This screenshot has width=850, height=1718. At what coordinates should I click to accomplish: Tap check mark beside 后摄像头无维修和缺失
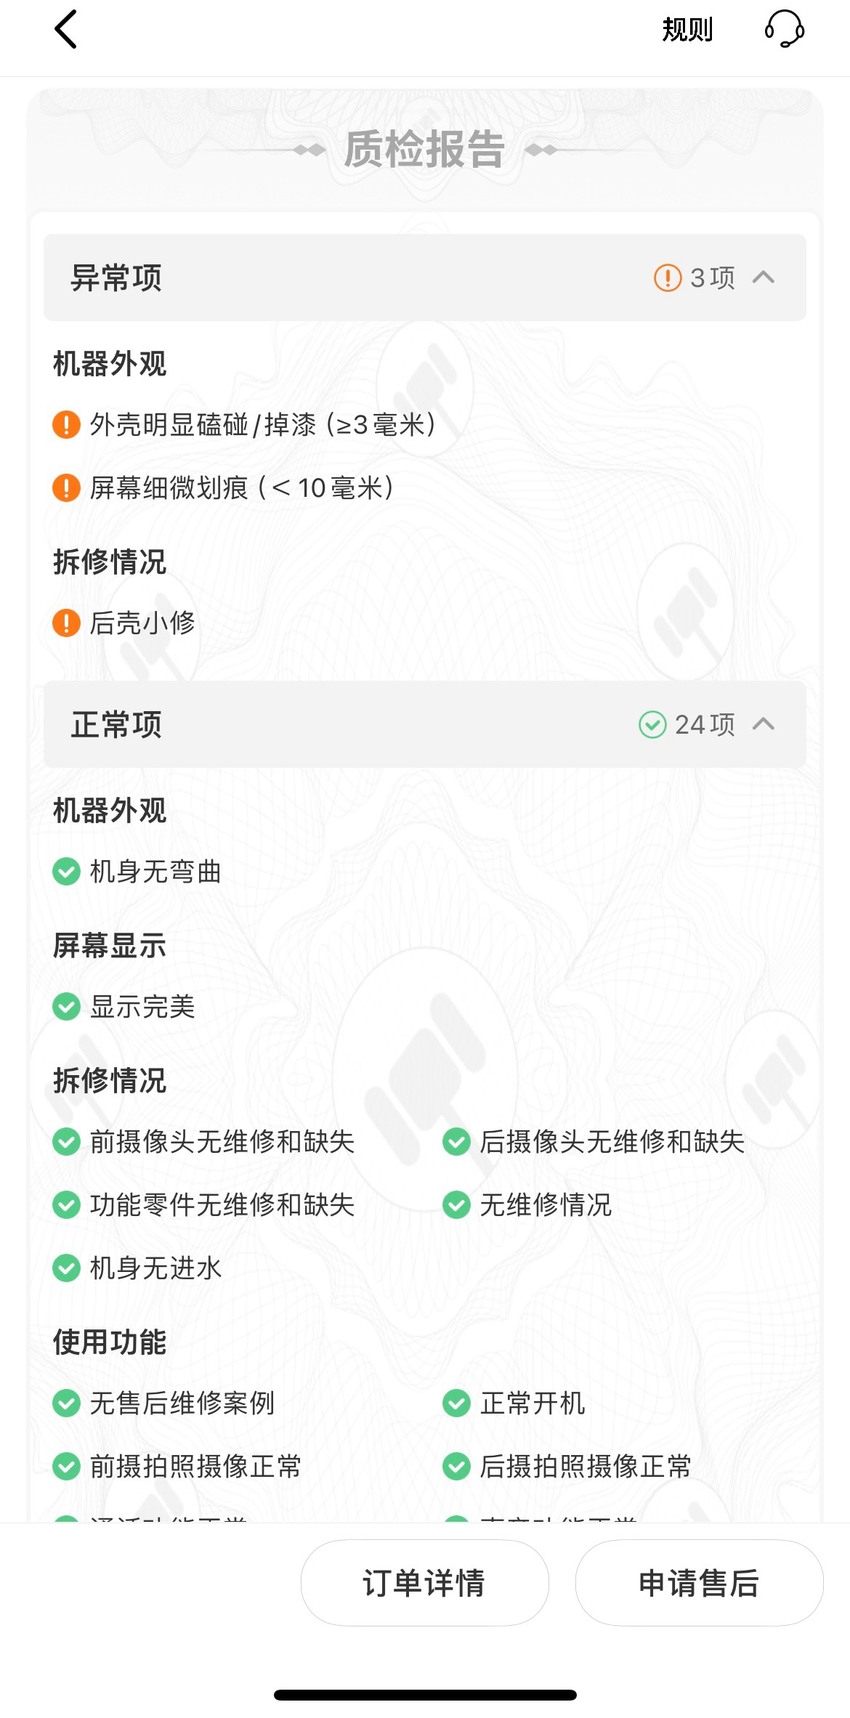coord(456,1142)
